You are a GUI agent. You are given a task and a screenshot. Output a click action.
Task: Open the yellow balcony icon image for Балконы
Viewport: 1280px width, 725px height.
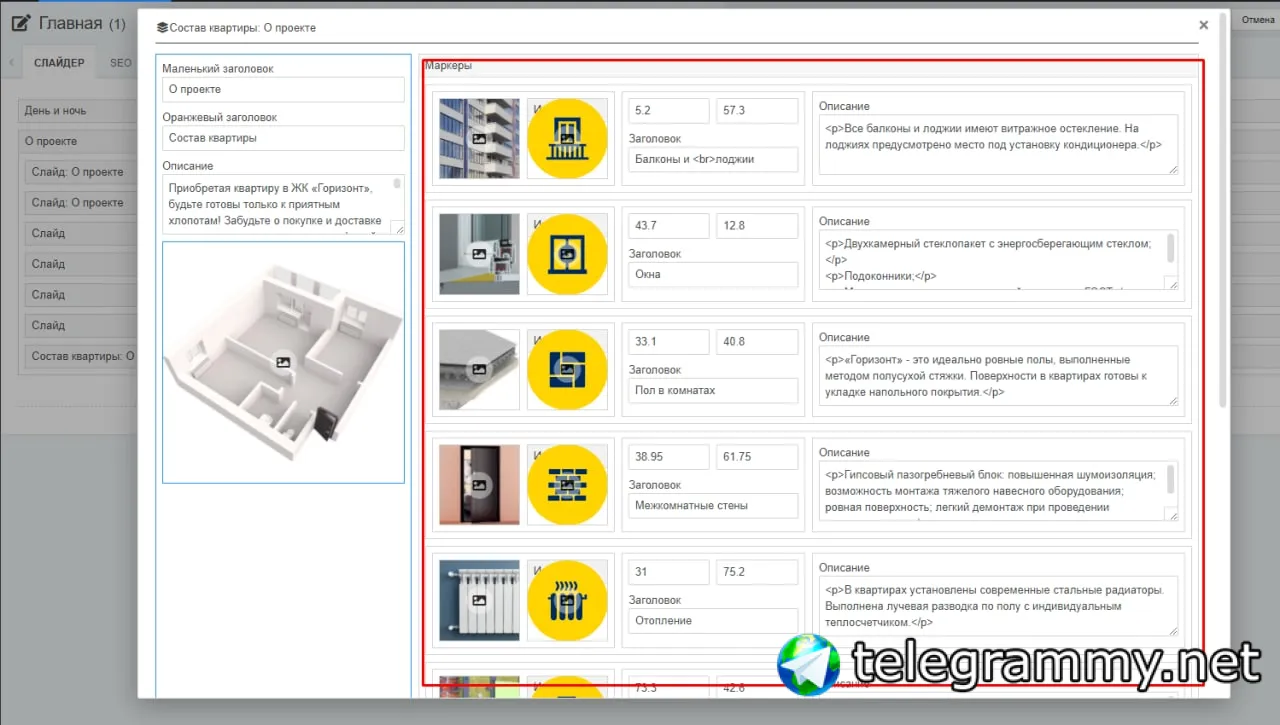pos(567,139)
